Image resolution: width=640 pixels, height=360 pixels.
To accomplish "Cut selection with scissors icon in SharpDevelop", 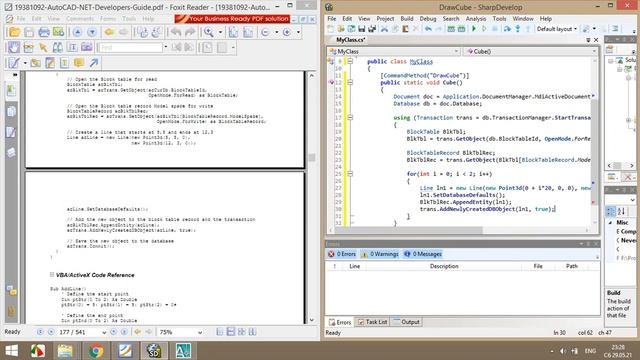I will [384, 29].
